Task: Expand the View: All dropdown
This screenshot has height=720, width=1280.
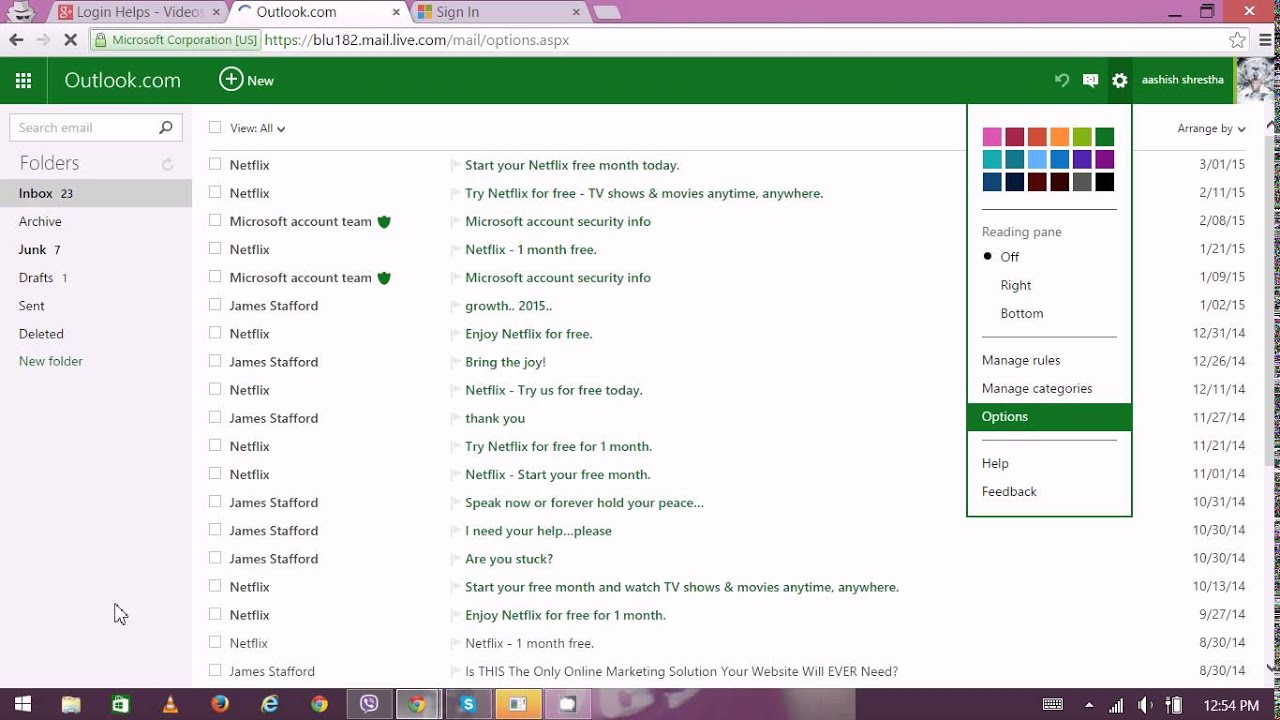Action: coord(258,128)
